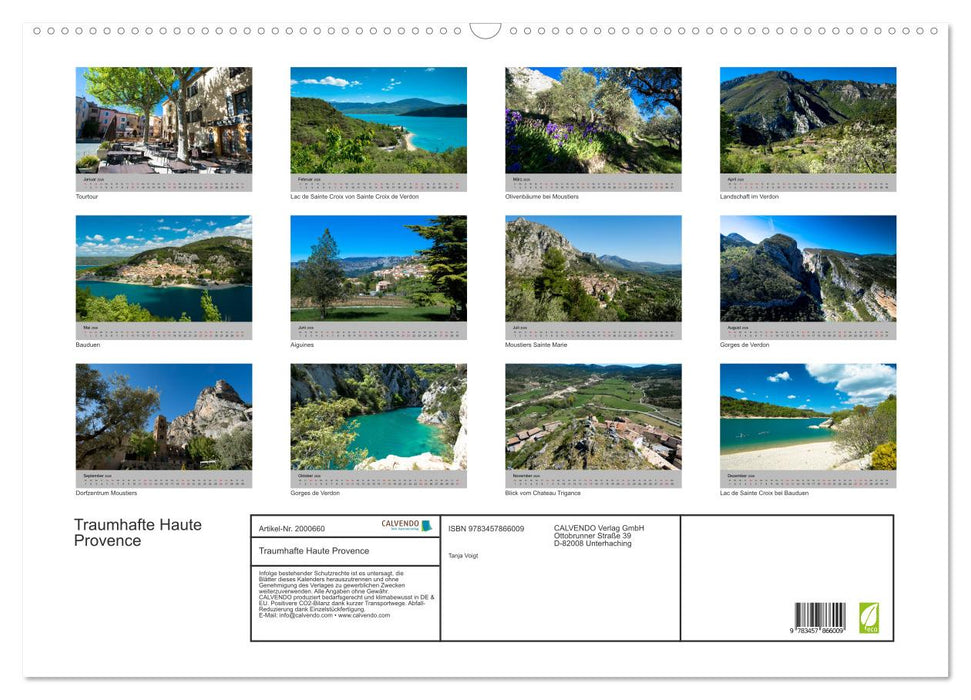Click the ISBN number 9783457866009

(x=485, y=528)
